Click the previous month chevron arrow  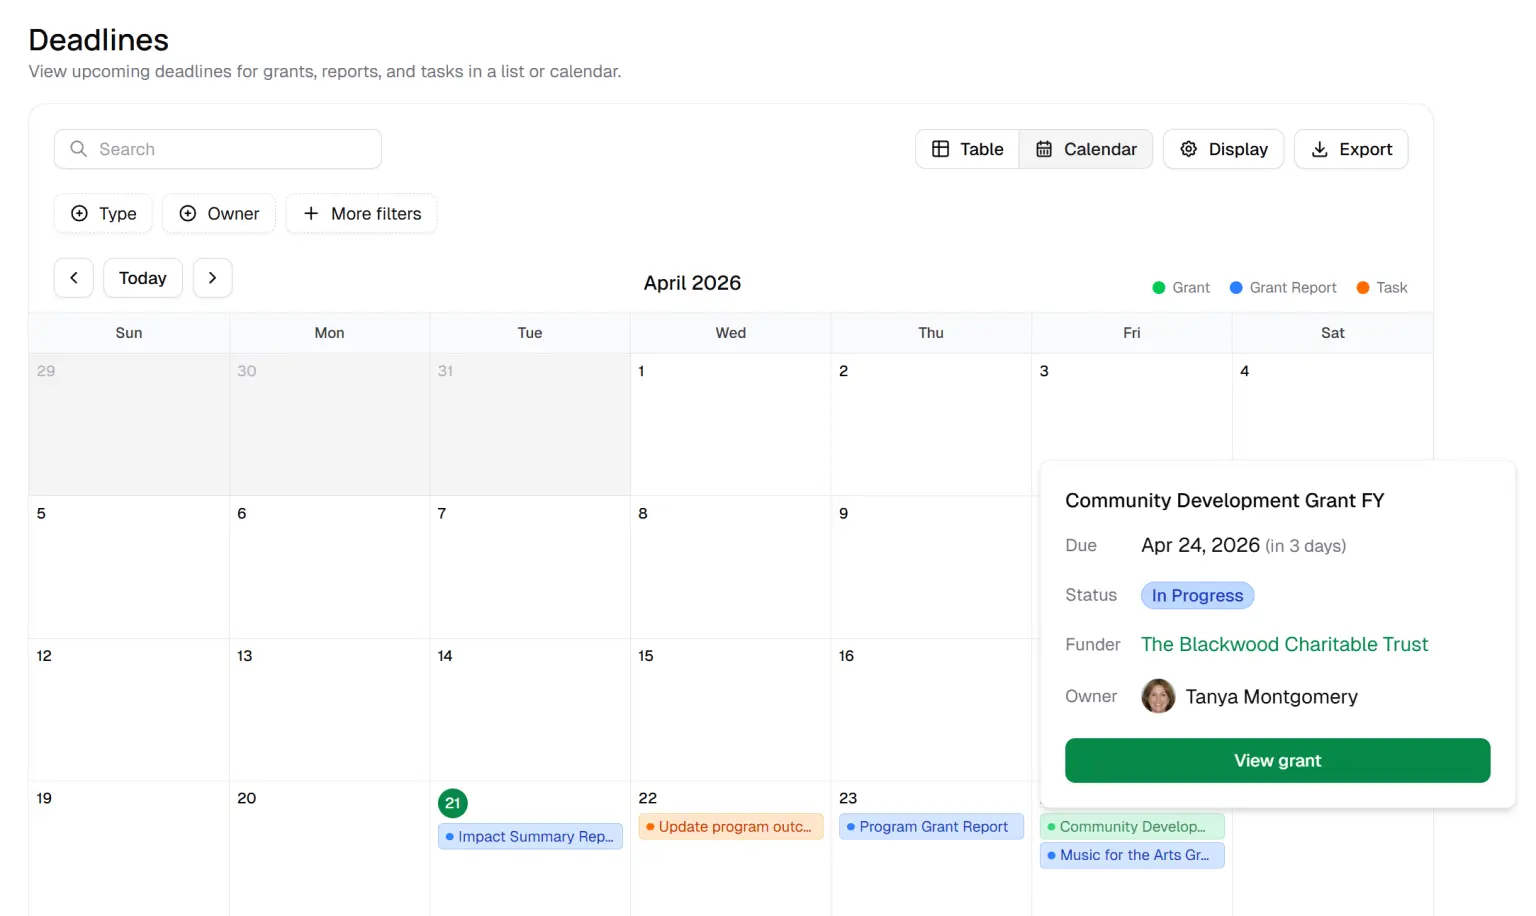click(74, 278)
